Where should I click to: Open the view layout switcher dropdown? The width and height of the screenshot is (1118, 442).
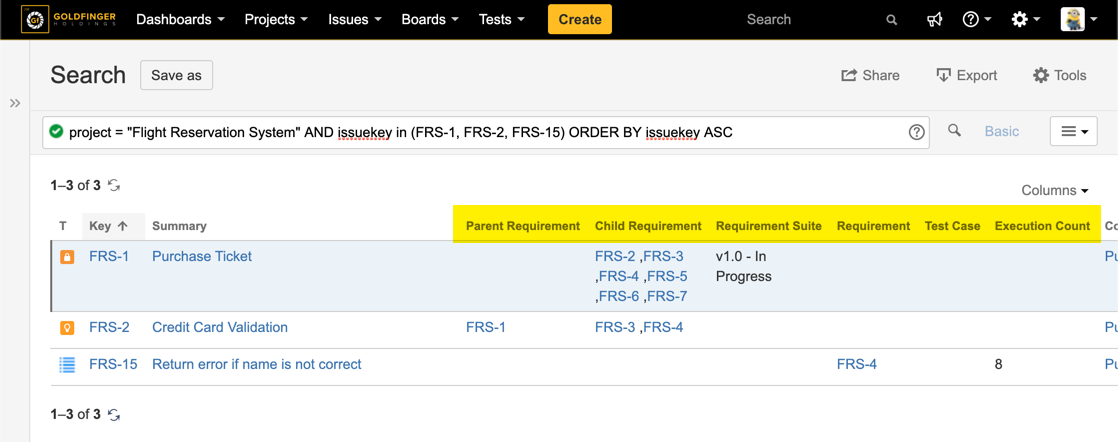1074,131
